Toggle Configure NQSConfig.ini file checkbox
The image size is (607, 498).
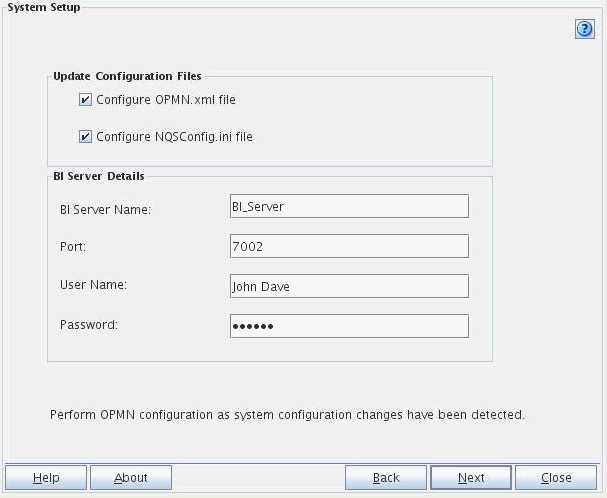pyautogui.click(x=86, y=136)
